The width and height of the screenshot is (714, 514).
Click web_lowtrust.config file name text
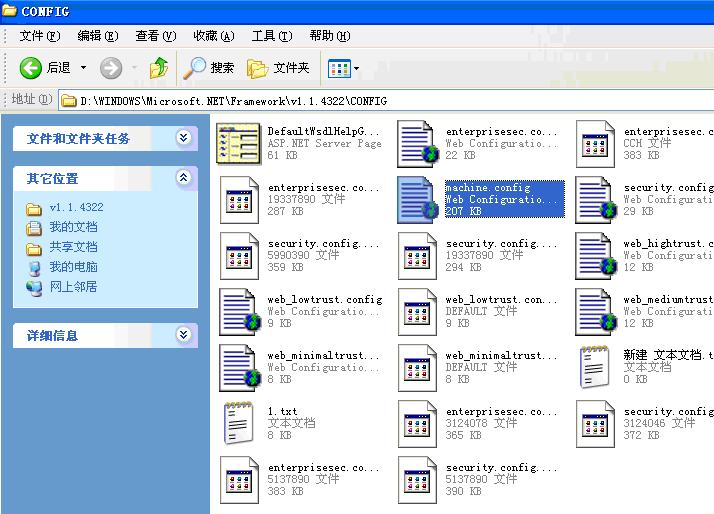pos(325,300)
